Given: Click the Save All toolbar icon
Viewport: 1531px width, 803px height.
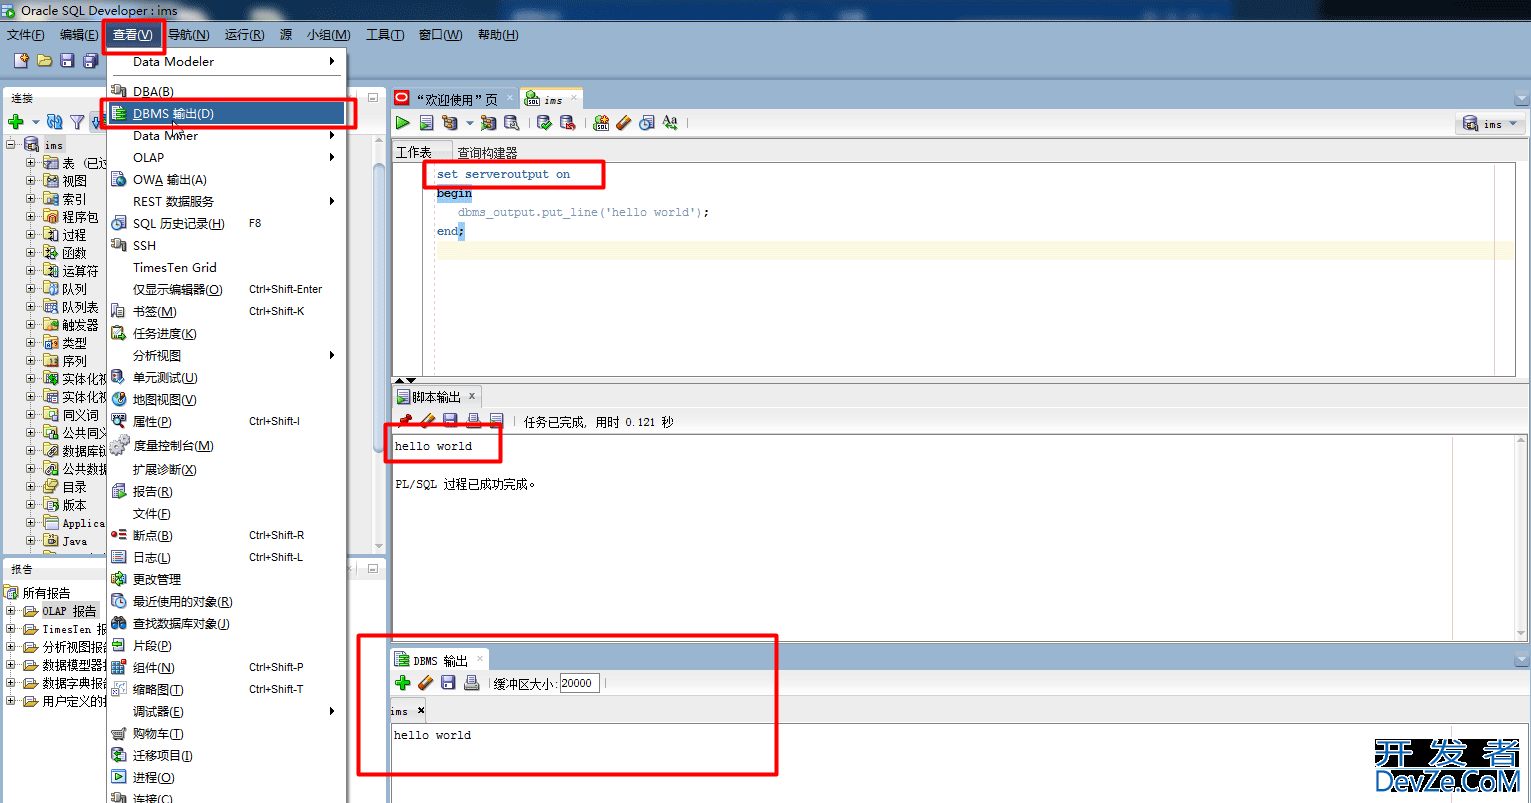Looking at the screenshot, I should click(x=90, y=60).
